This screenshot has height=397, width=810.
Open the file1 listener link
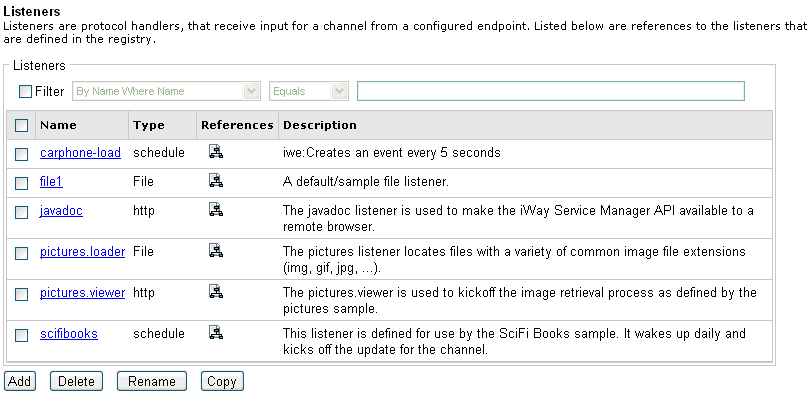(51, 182)
